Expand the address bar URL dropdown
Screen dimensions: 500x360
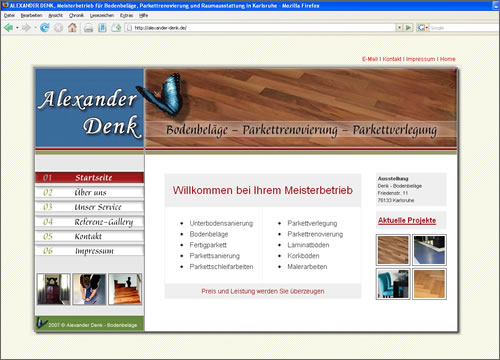pyautogui.click(x=399, y=28)
